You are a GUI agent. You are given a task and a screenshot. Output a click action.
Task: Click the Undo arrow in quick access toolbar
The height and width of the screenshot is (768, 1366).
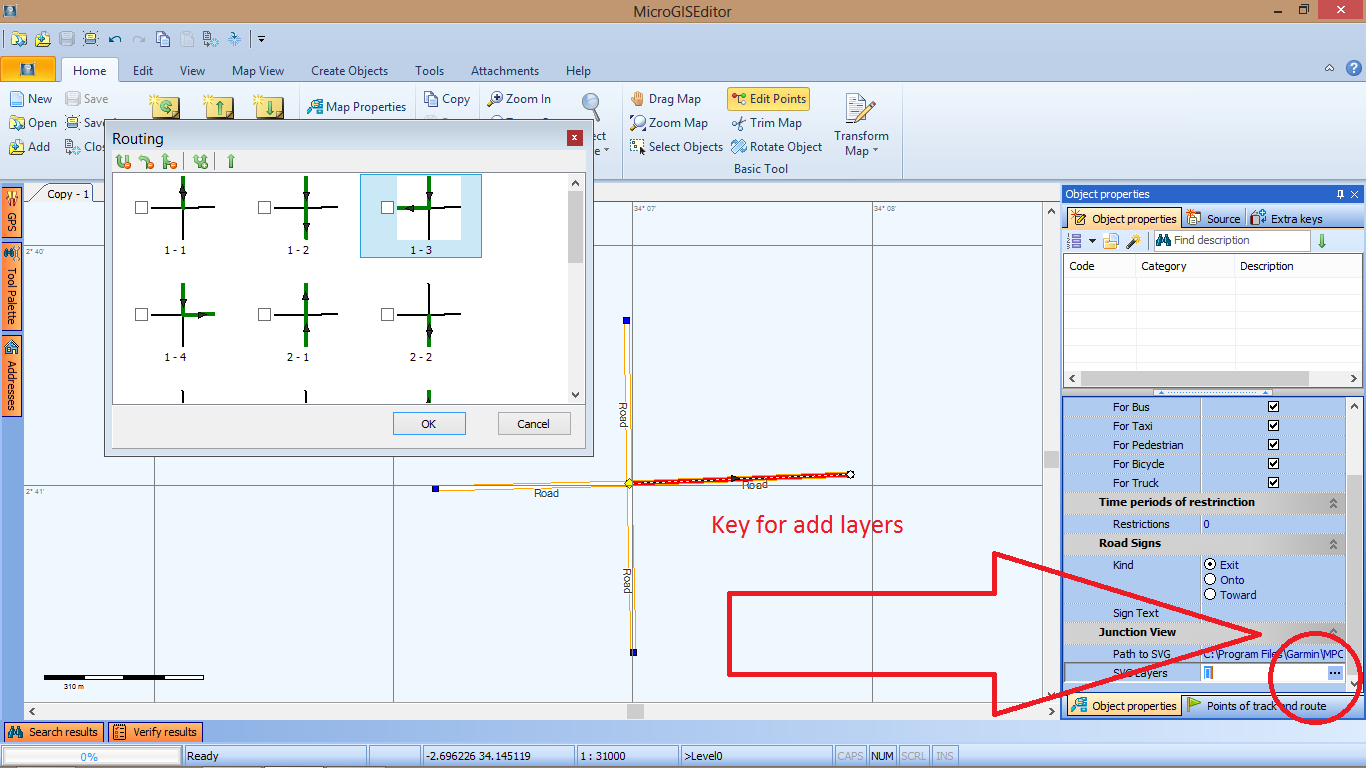coord(115,39)
